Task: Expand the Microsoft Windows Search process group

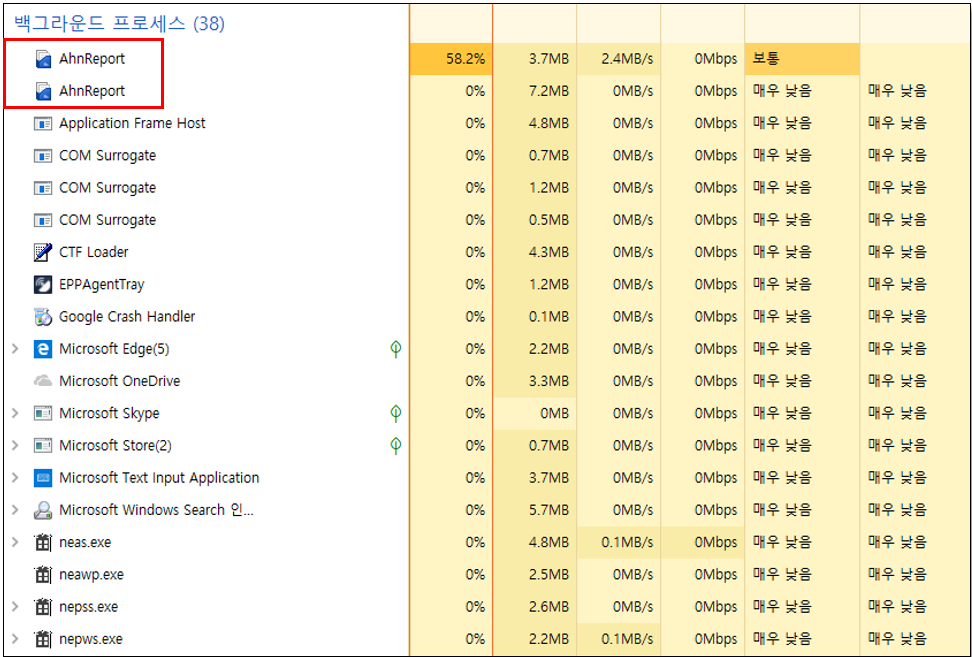Action: [15, 510]
